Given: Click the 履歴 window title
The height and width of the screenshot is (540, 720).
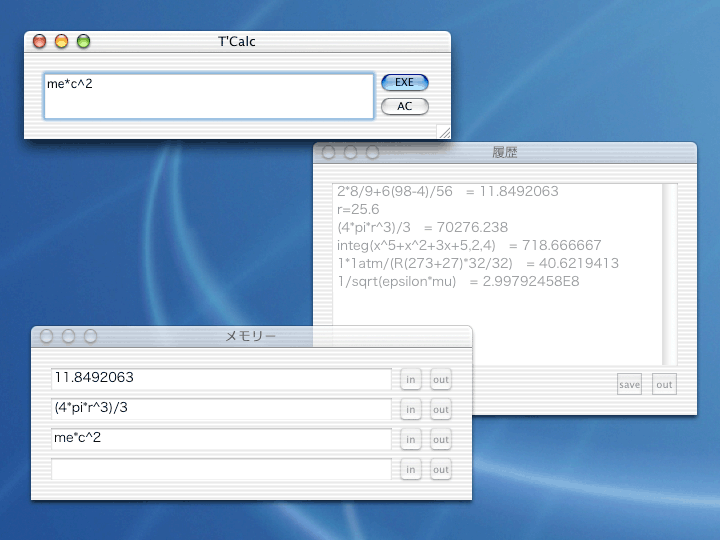Looking at the screenshot, I should tap(505, 152).
